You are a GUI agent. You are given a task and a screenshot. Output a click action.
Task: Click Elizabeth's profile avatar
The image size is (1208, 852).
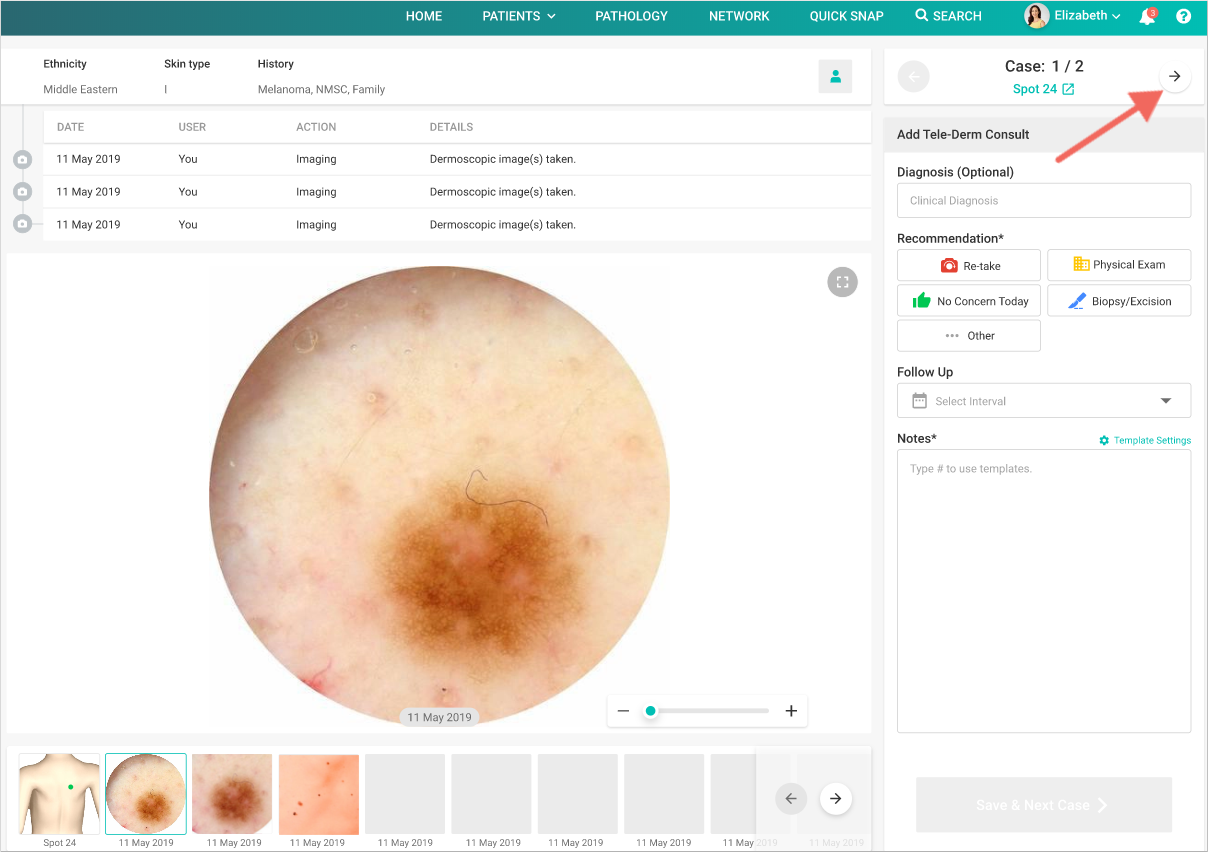click(x=1036, y=16)
